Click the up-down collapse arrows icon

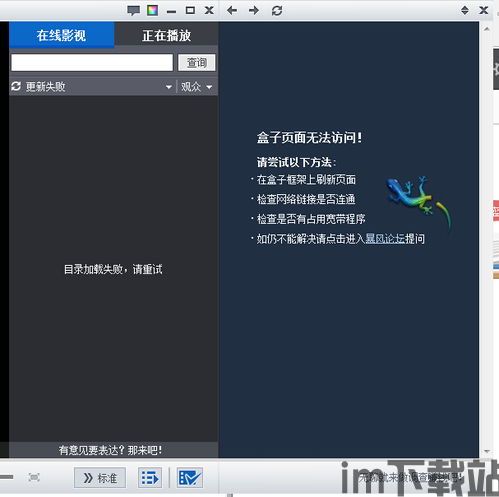[x=465, y=10]
